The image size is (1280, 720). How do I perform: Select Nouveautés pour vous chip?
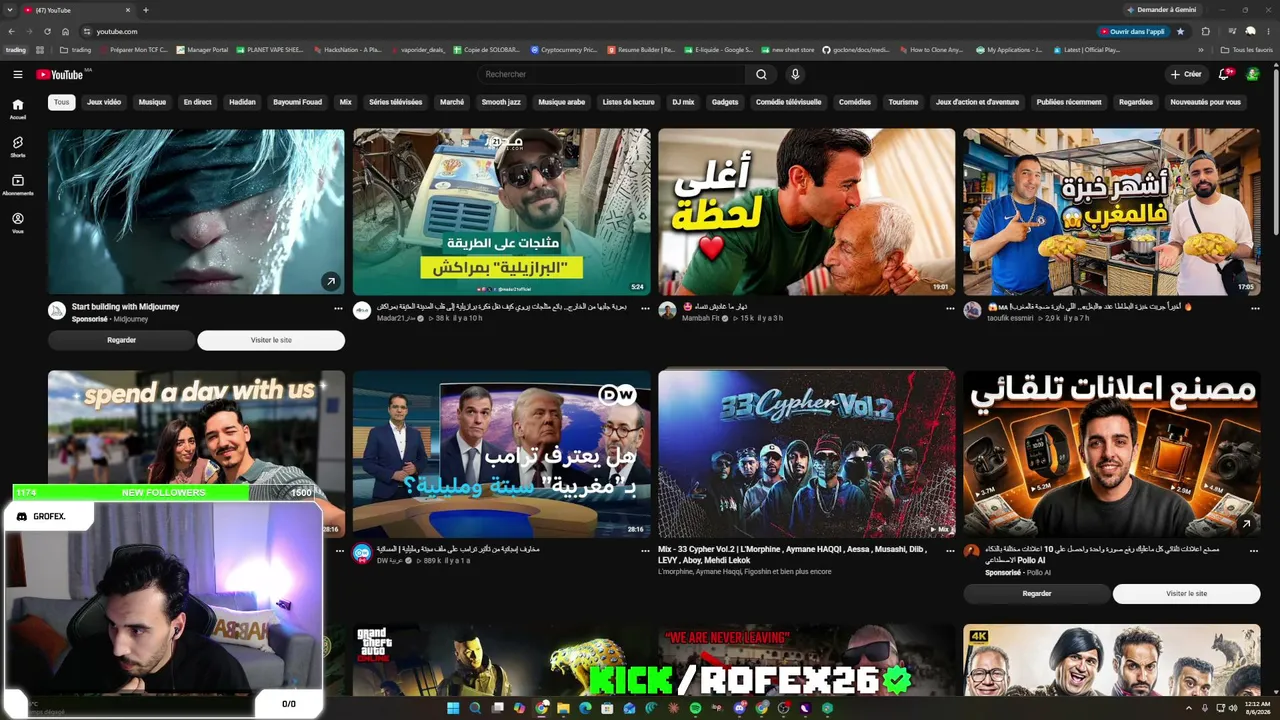coord(1205,102)
